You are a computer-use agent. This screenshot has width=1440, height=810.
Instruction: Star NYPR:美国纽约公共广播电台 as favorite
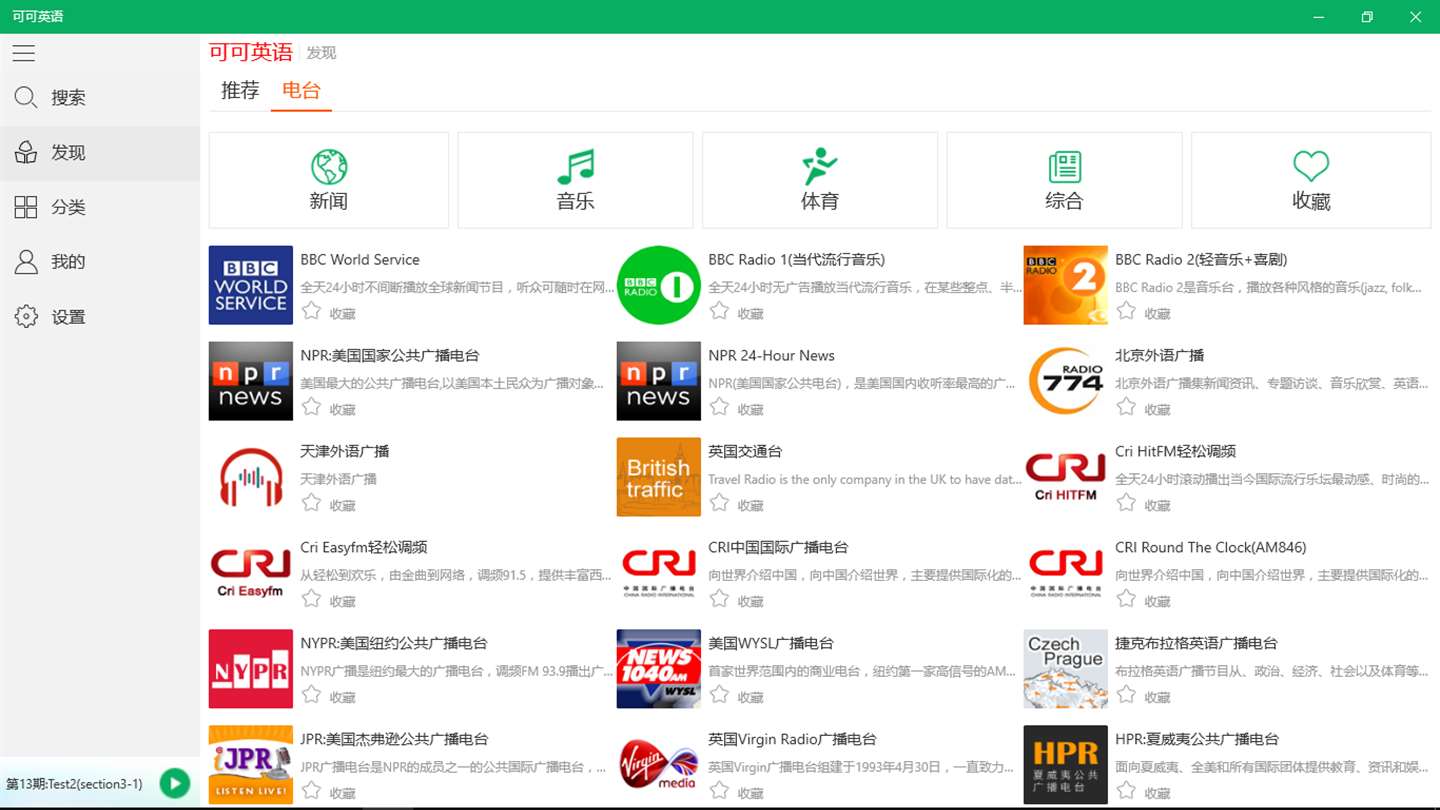tap(312, 695)
